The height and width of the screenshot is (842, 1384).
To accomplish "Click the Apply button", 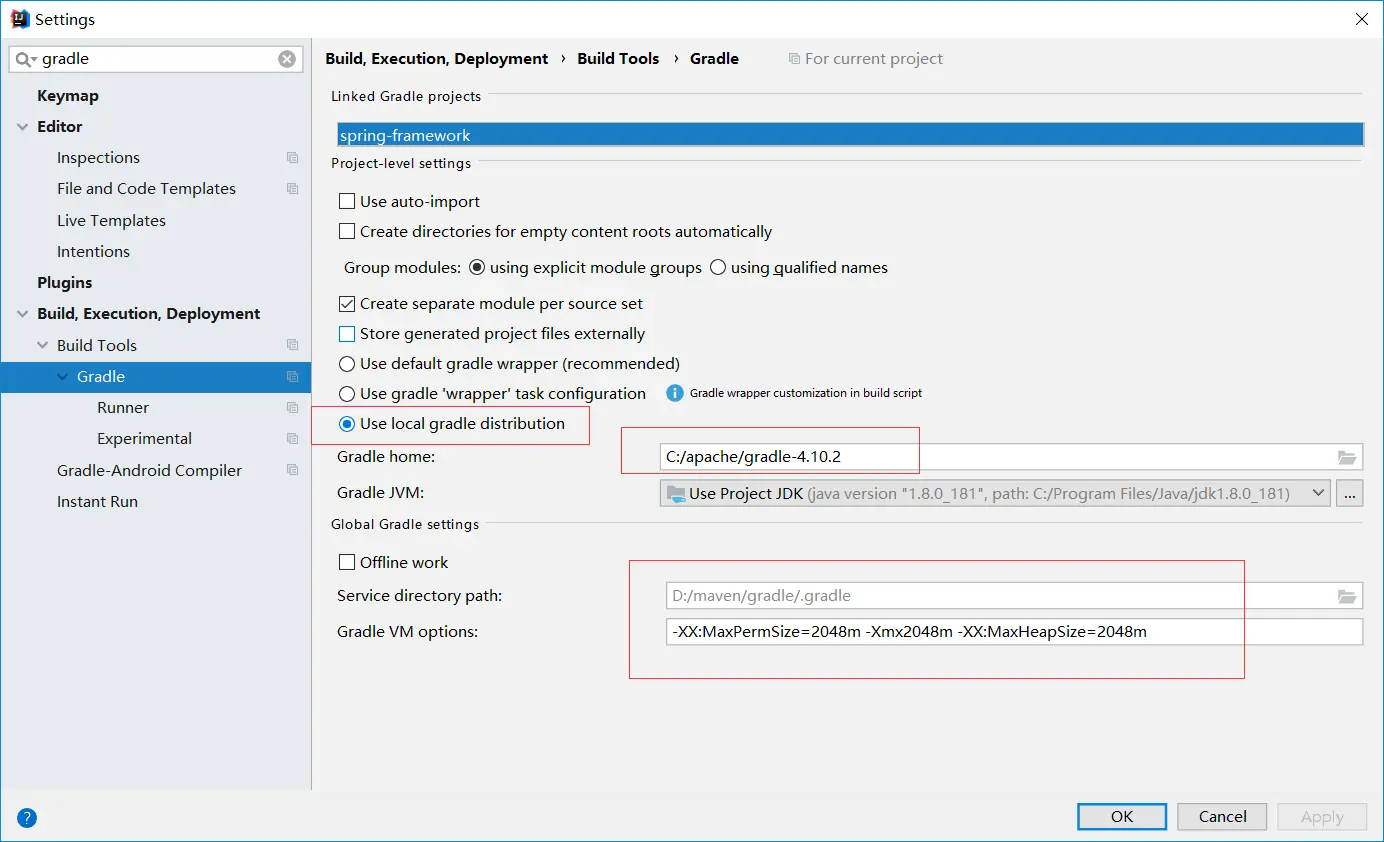I will [x=1322, y=817].
